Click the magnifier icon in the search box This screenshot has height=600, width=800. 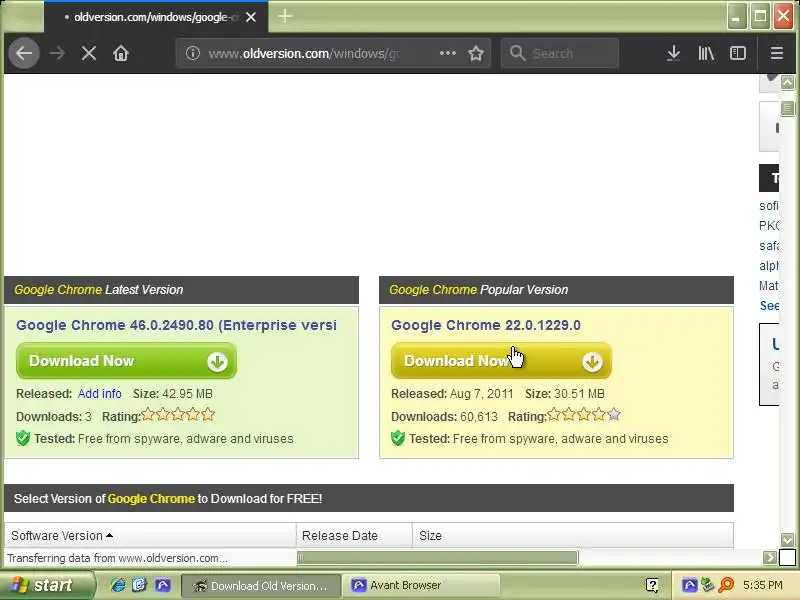517,53
